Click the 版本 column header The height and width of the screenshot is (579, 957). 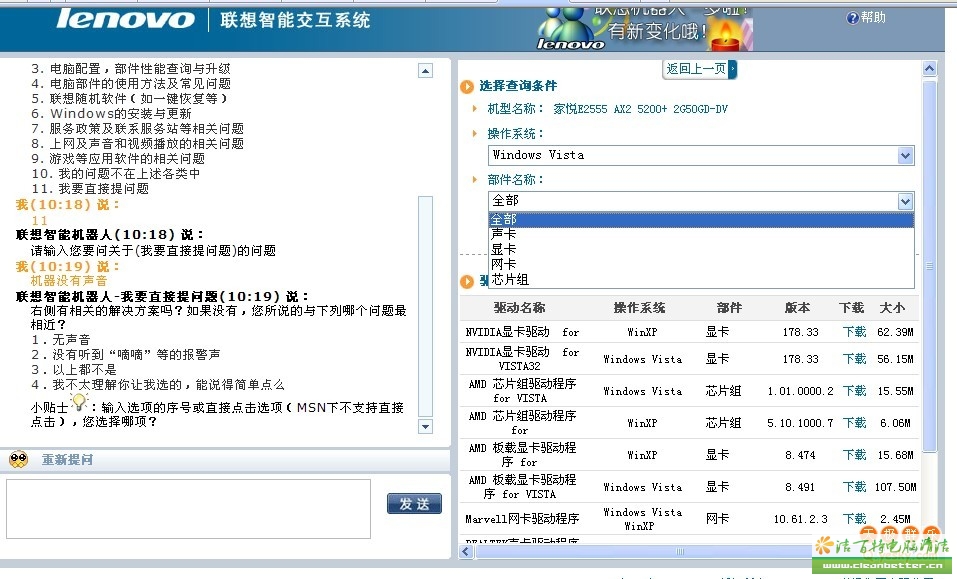[x=797, y=308]
